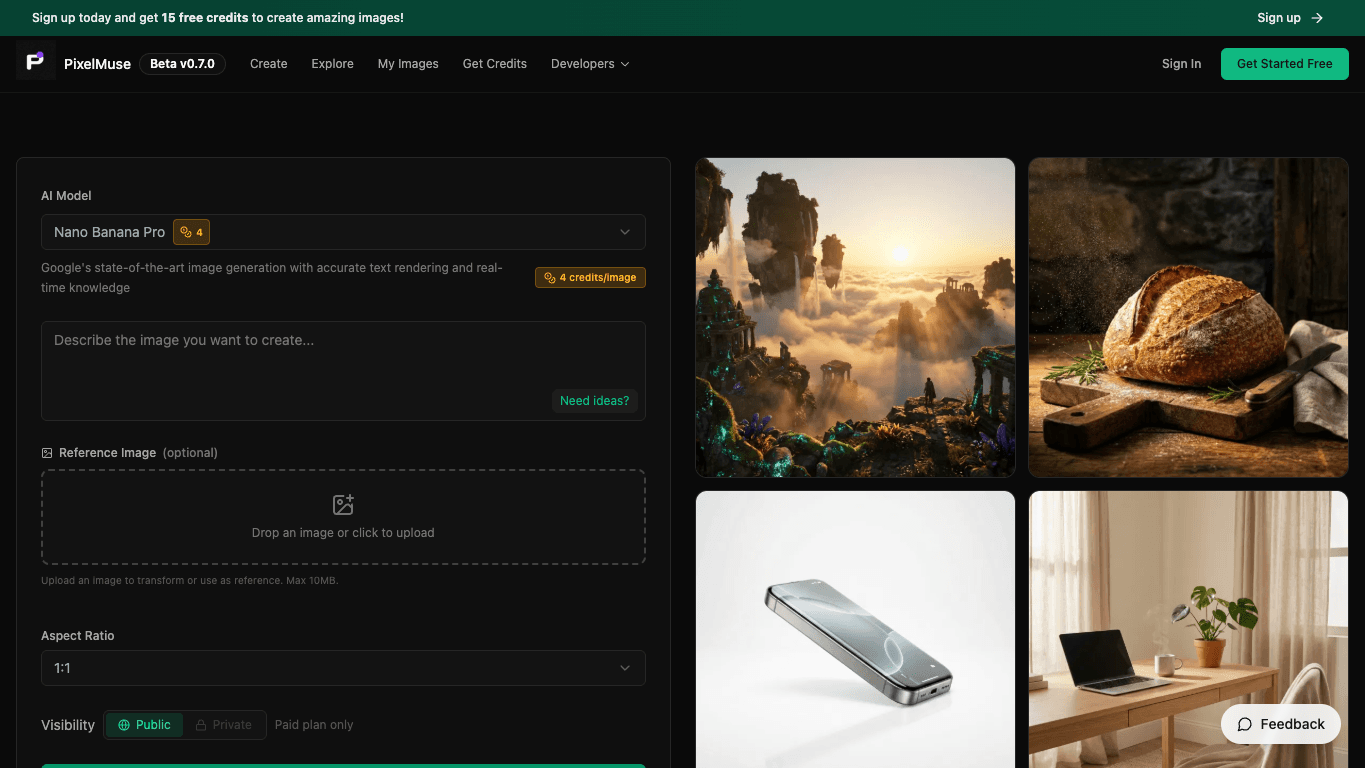Open the floating islands sunset image
The height and width of the screenshot is (768, 1365).
coord(855,317)
